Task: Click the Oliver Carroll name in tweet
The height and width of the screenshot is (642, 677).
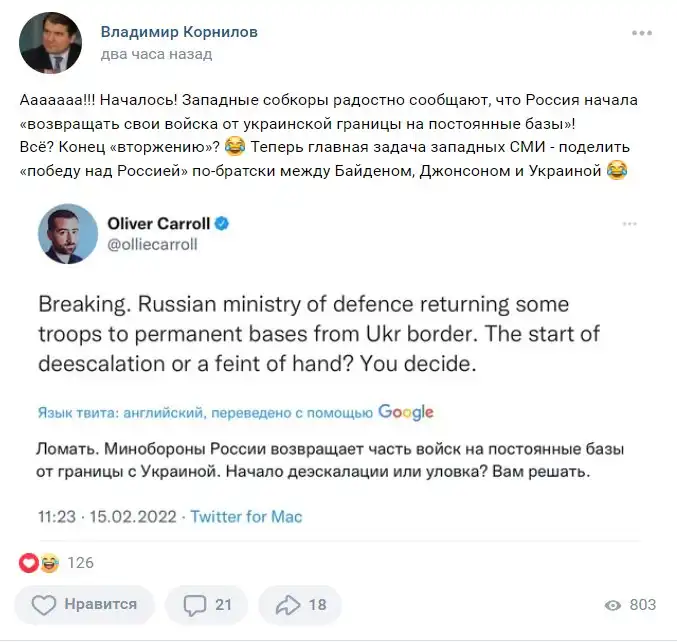Action: tap(155, 223)
